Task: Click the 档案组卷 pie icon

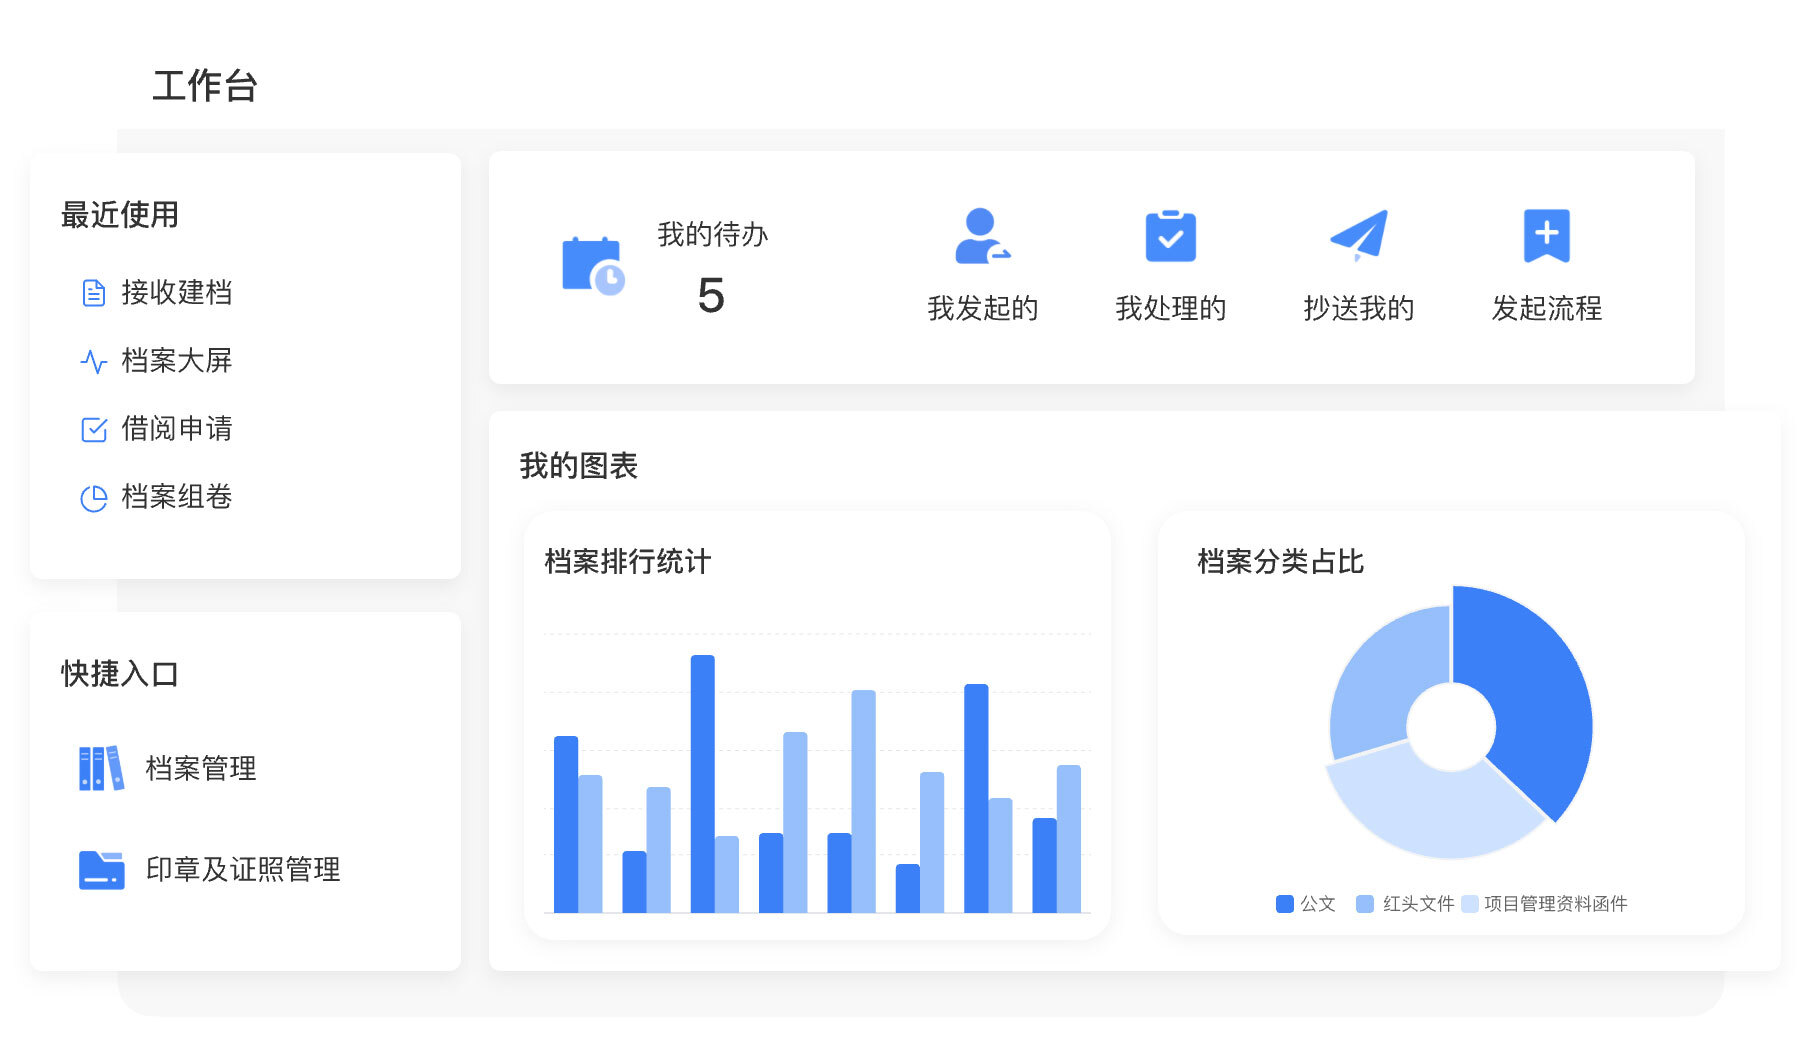Action: 93,498
